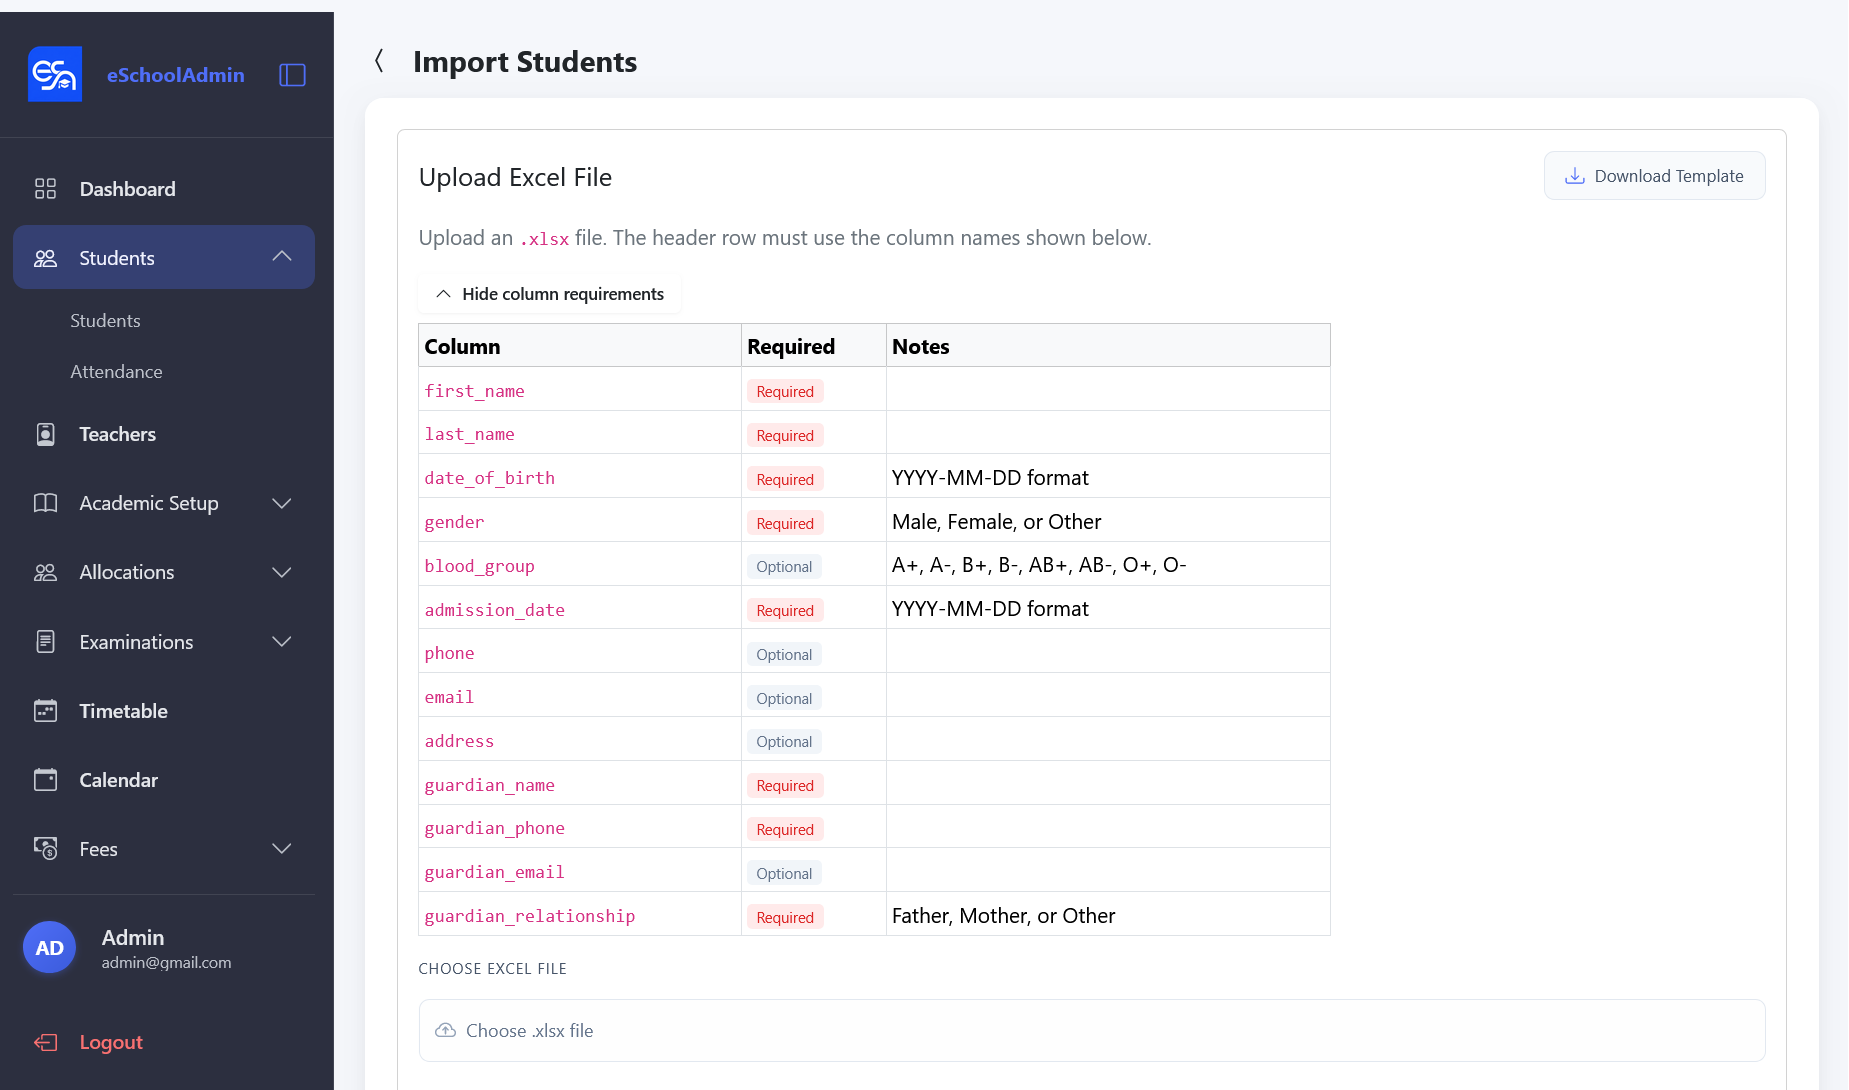This screenshot has height=1090, width=1849.
Task: Click the Academic Setup book icon
Action: [45, 503]
